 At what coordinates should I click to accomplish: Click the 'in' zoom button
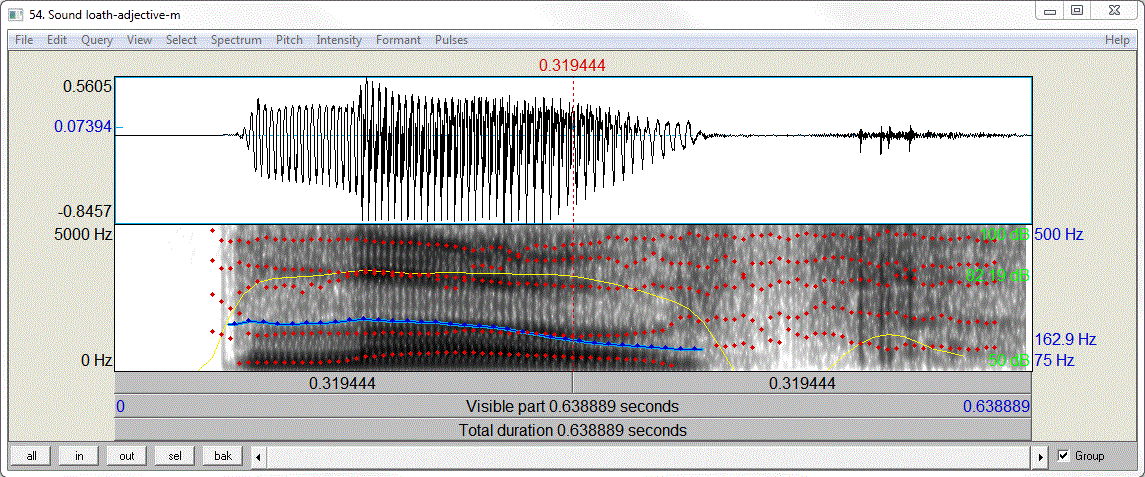80,456
